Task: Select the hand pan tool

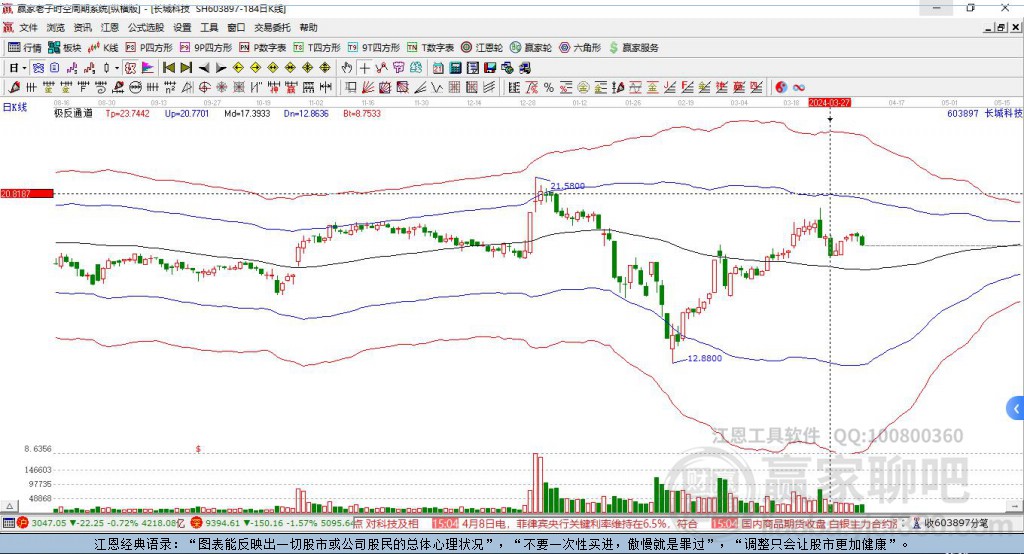Action: [x=347, y=68]
